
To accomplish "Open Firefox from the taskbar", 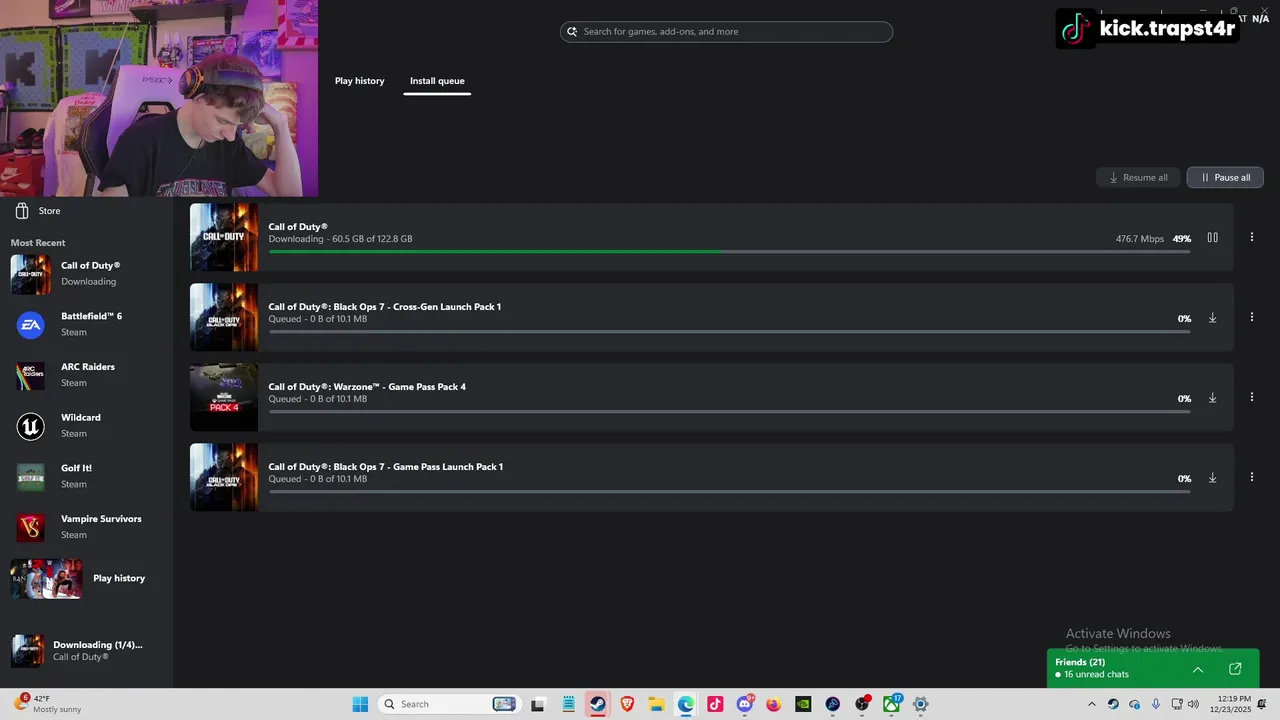I will [x=773, y=704].
